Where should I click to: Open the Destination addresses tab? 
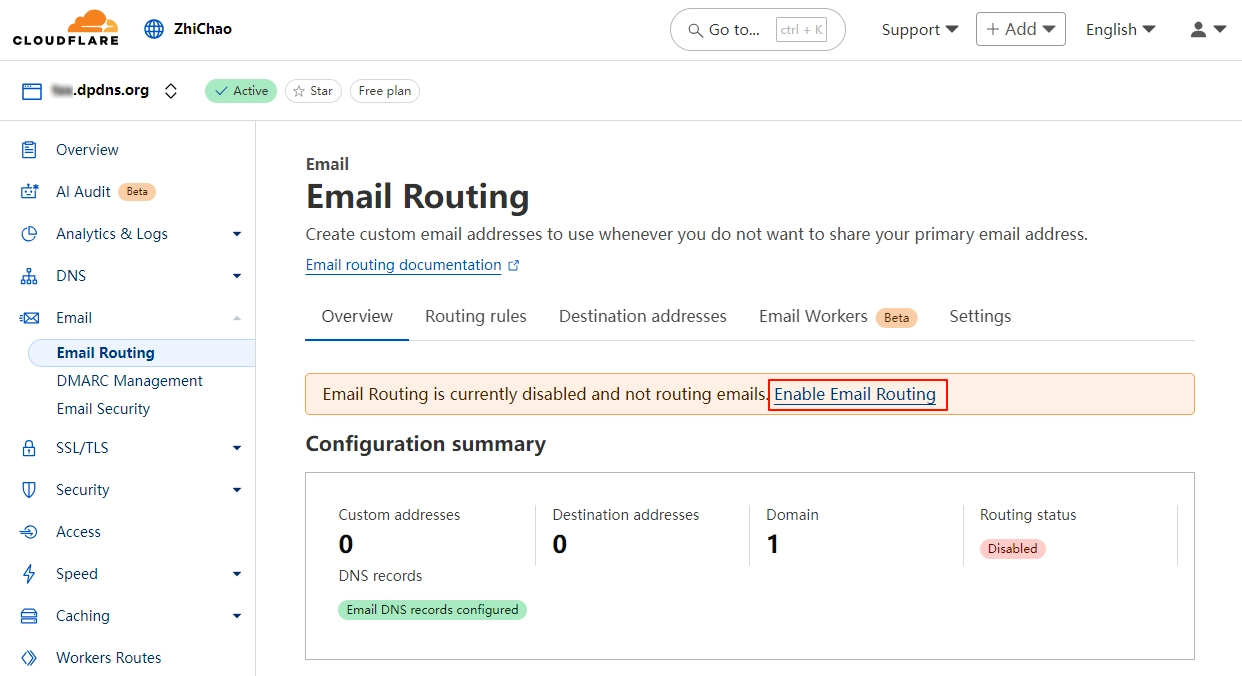coord(642,316)
